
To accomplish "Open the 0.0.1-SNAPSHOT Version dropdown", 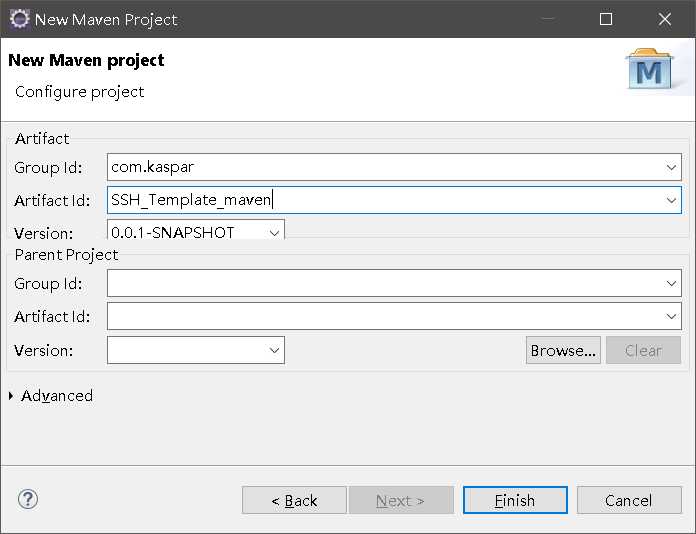I will pos(274,233).
